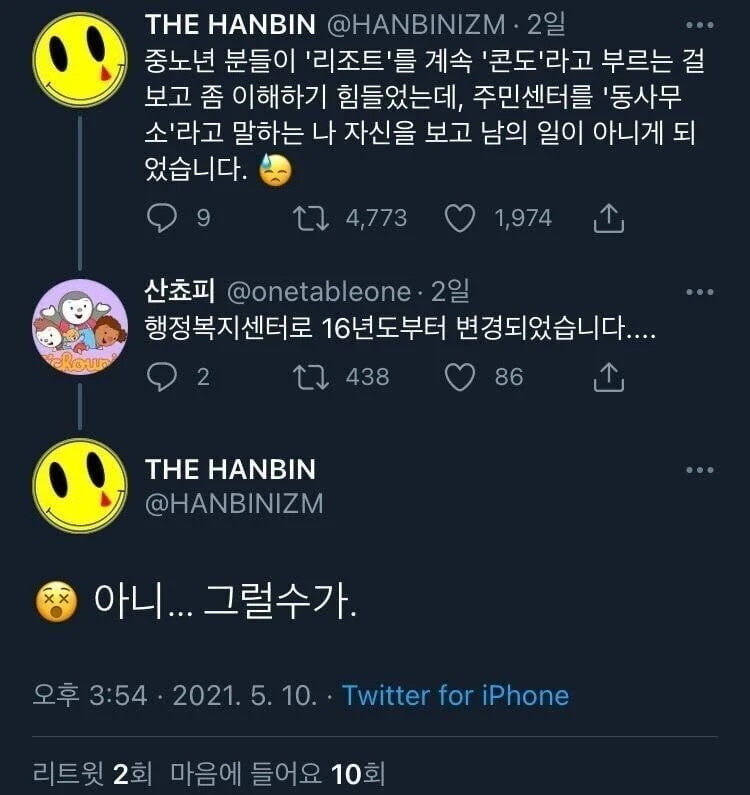Open @HANBINIZM handle on main tweet
This screenshot has width=750, height=795.
pos(234,504)
